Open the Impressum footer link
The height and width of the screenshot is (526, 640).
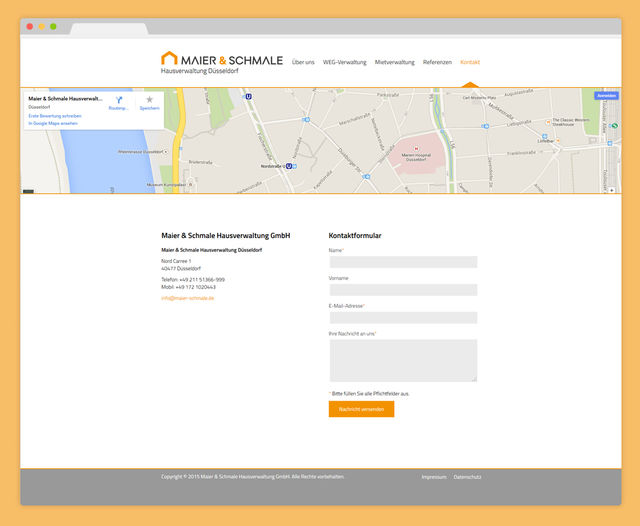pyautogui.click(x=434, y=477)
